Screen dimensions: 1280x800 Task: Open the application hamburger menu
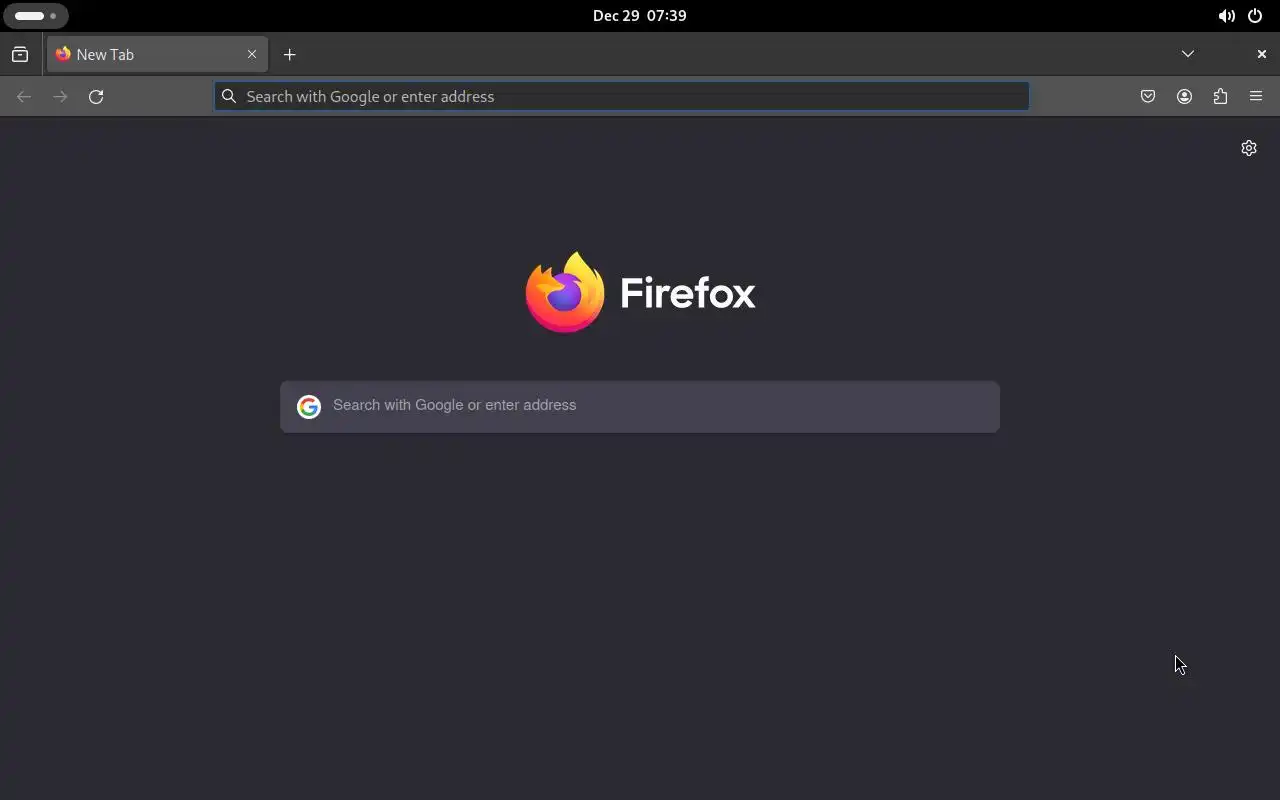pyautogui.click(x=1256, y=96)
